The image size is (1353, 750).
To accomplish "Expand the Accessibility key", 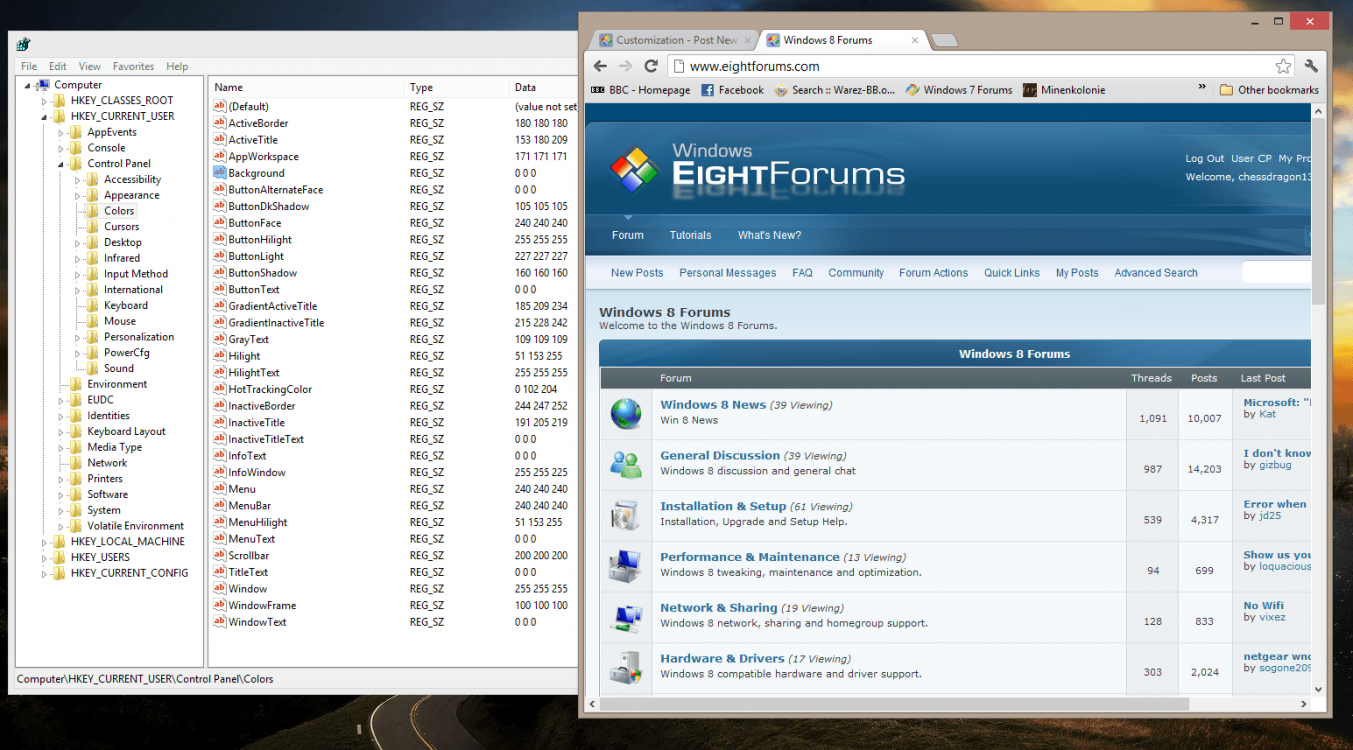I will (x=78, y=180).
